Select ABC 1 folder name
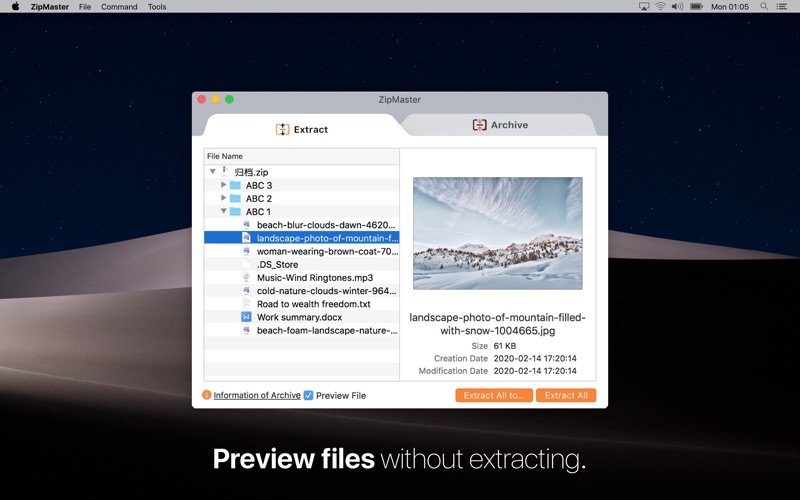The width and height of the screenshot is (800, 500). pos(258,212)
